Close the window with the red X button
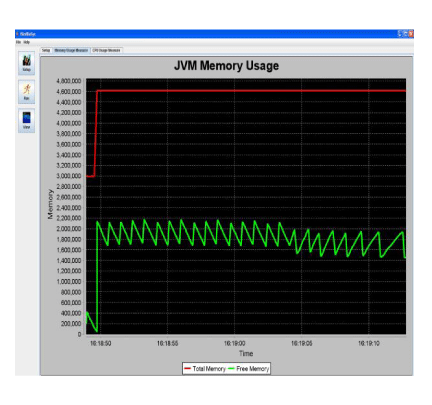432x405 pixels. [411, 34]
